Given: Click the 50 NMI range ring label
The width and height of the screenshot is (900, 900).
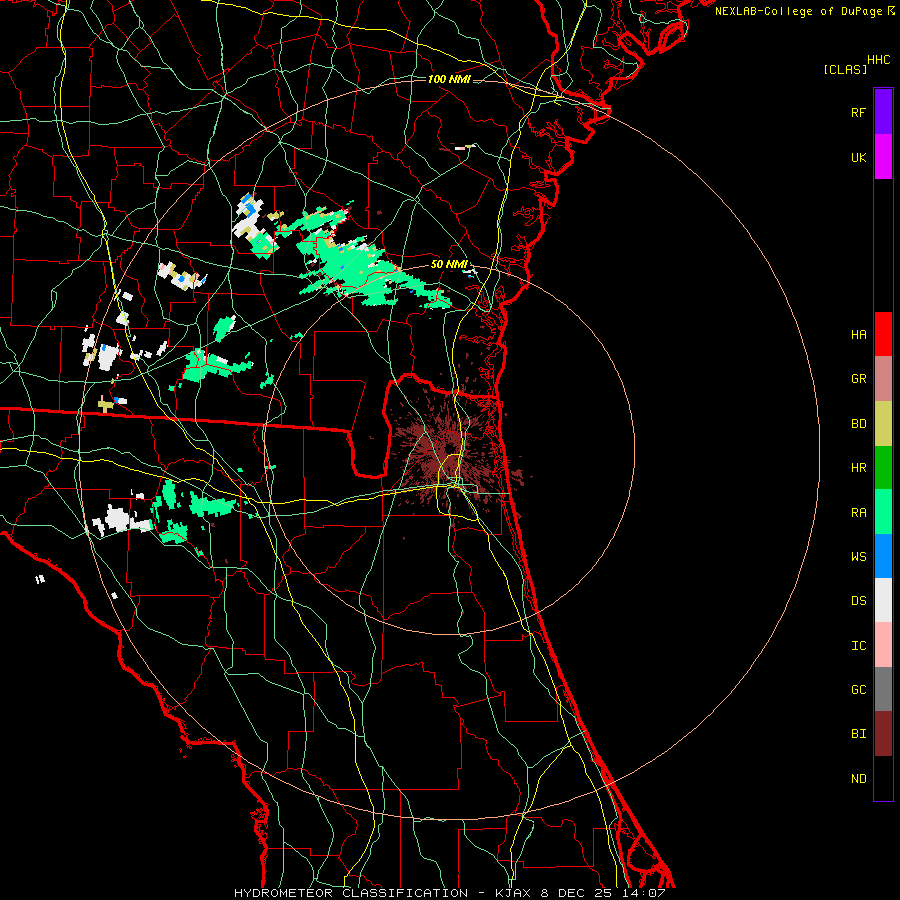Looking at the screenshot, I should click(449, 264).
